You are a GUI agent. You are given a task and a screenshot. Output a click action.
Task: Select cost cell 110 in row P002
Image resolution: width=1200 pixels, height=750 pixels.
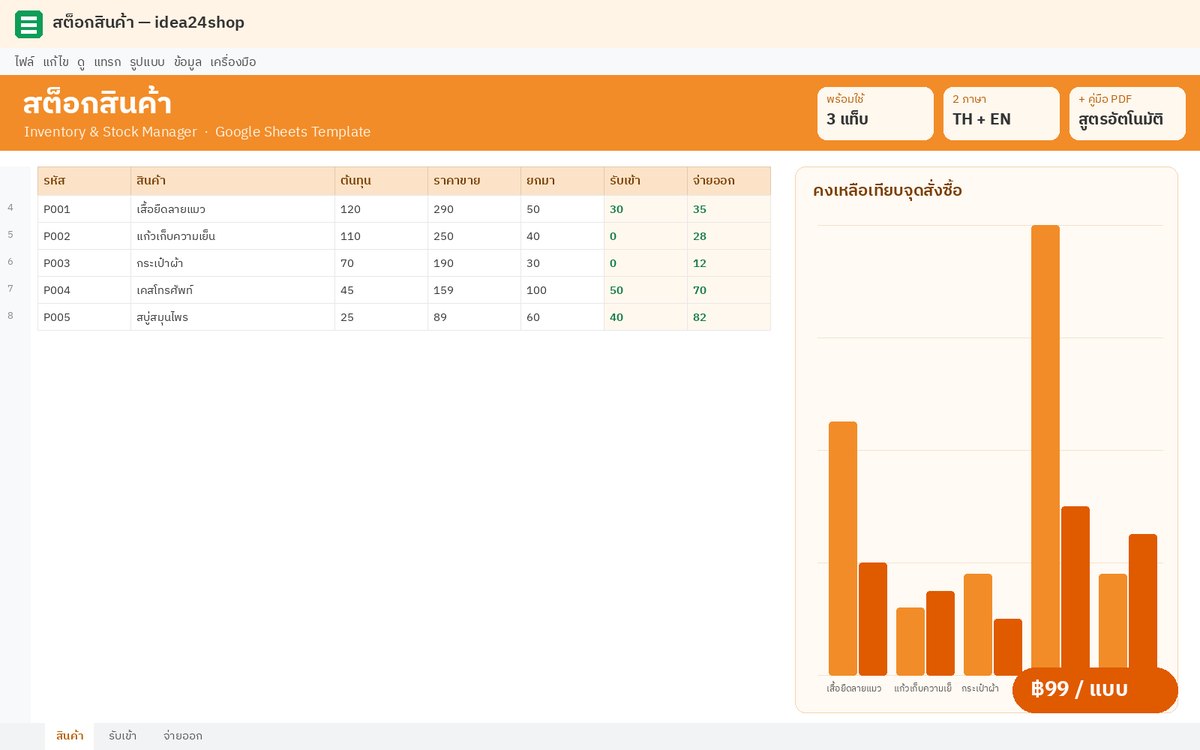(x=381, y=236)
